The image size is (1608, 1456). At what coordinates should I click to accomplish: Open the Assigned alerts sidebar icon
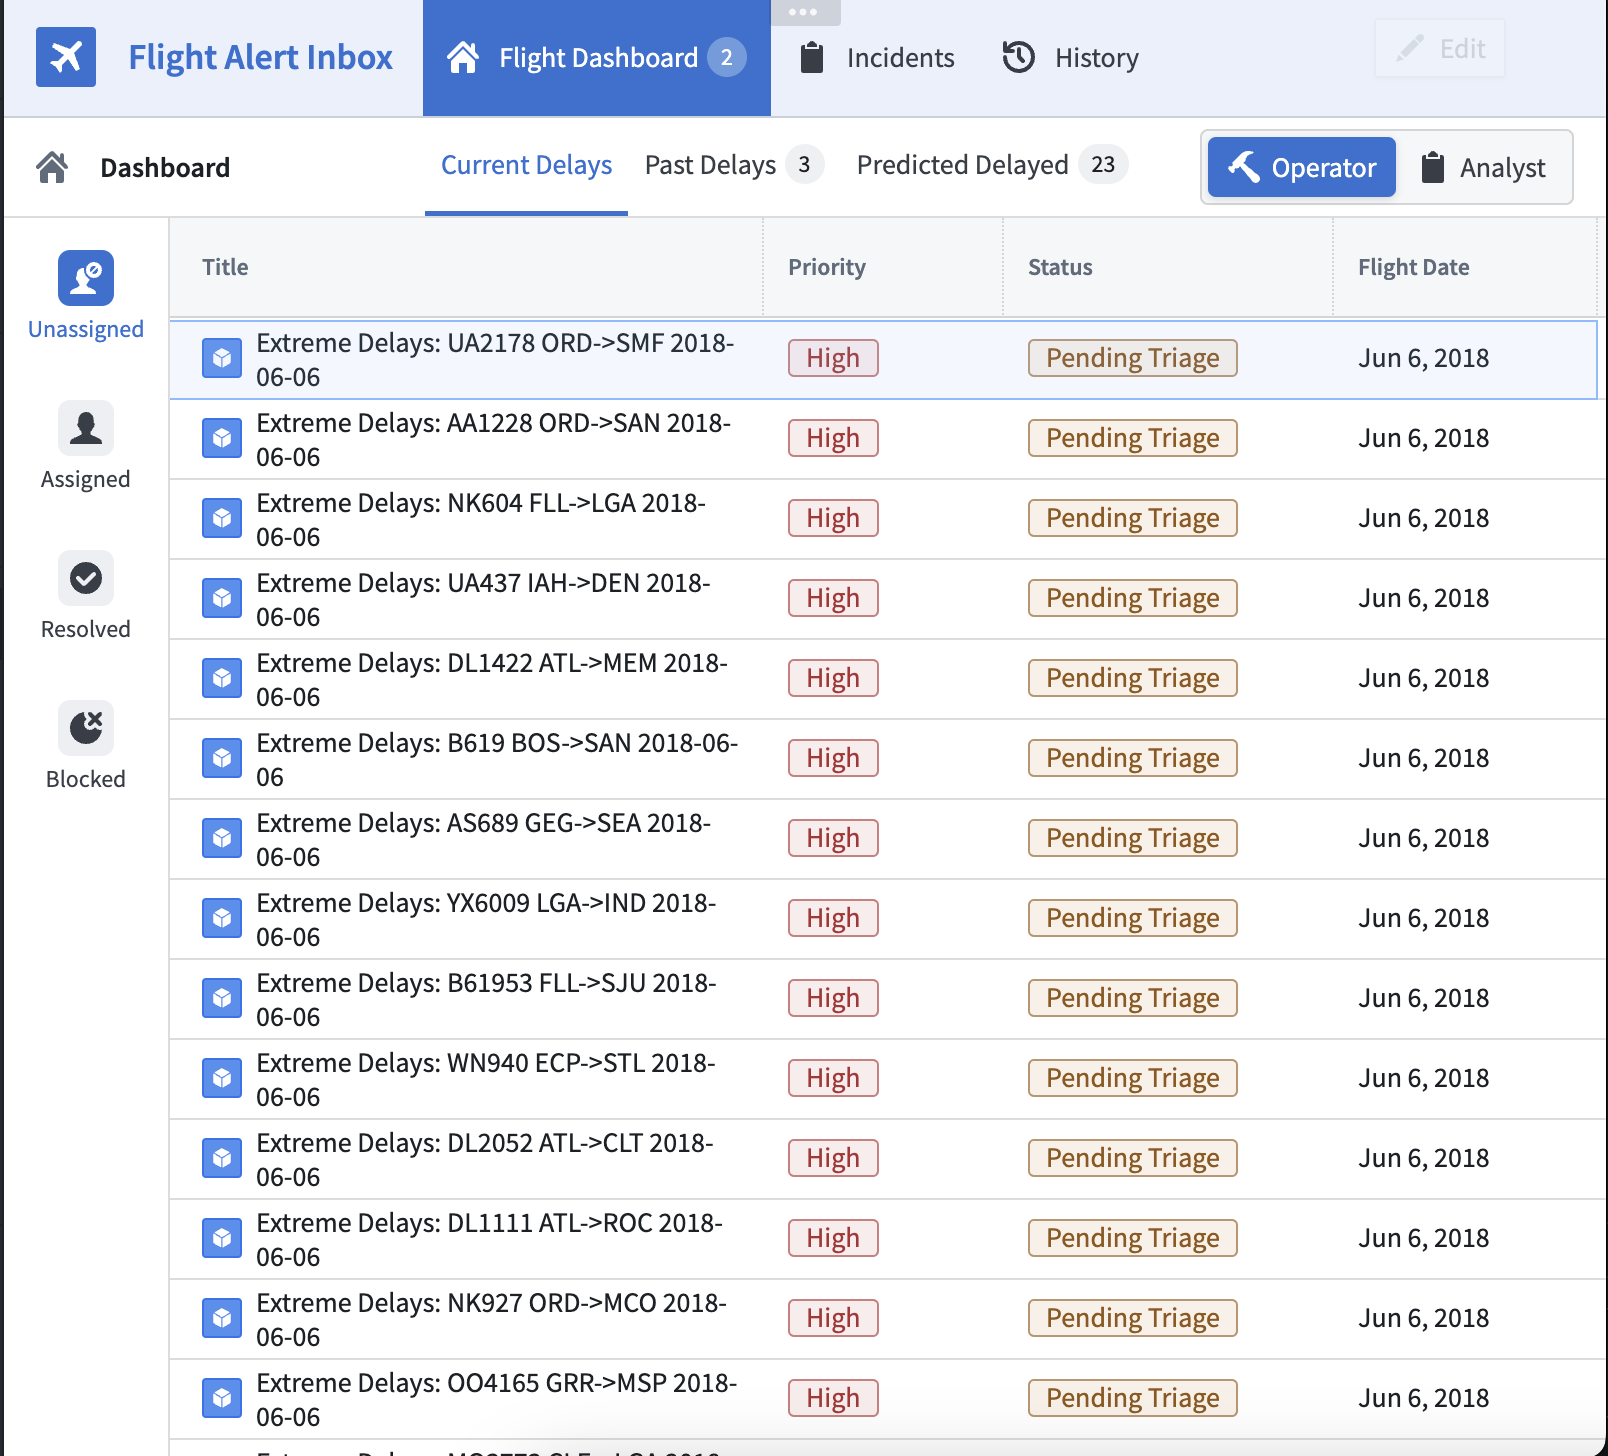pyautogui.click(x=86, y=428)
